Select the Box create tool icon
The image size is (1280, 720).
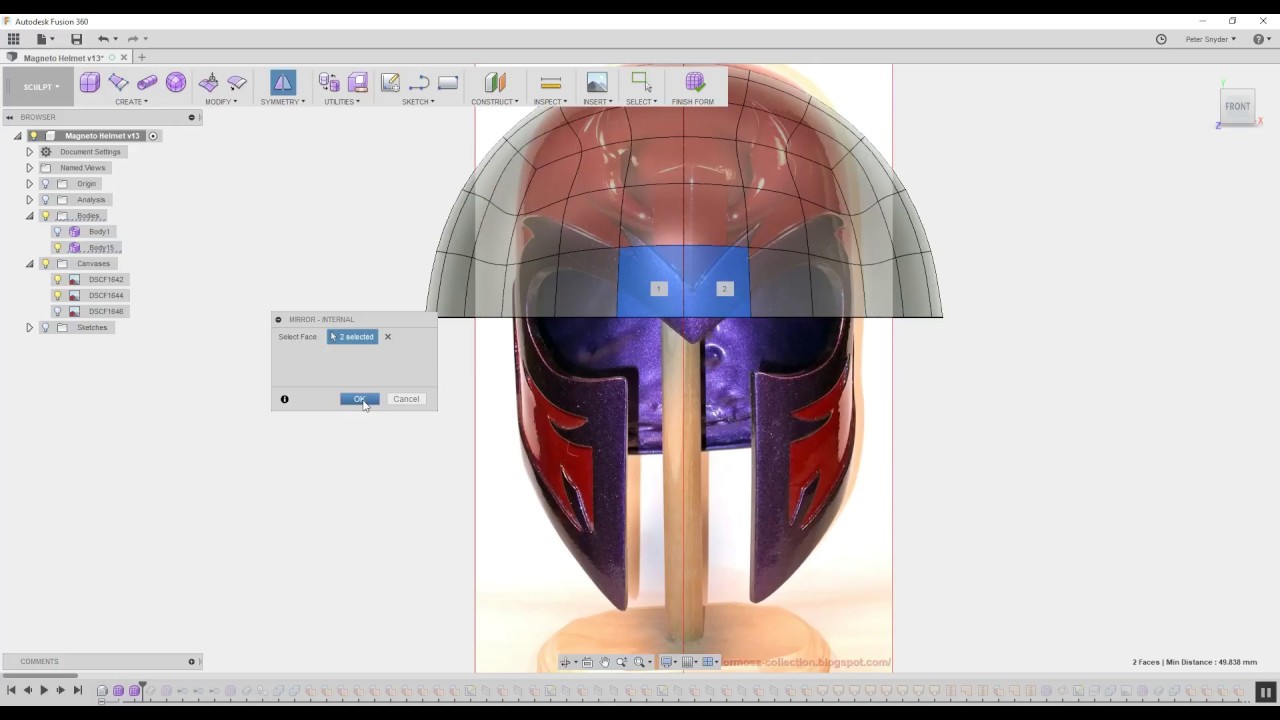pyautogui.click(x=90, y=83)
